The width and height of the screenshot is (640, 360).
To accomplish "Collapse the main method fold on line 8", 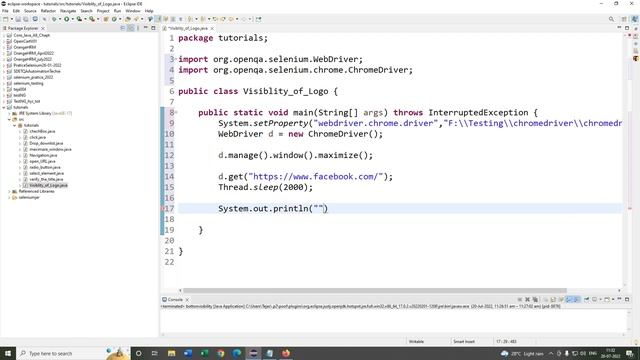I will (x=176, y=112).
